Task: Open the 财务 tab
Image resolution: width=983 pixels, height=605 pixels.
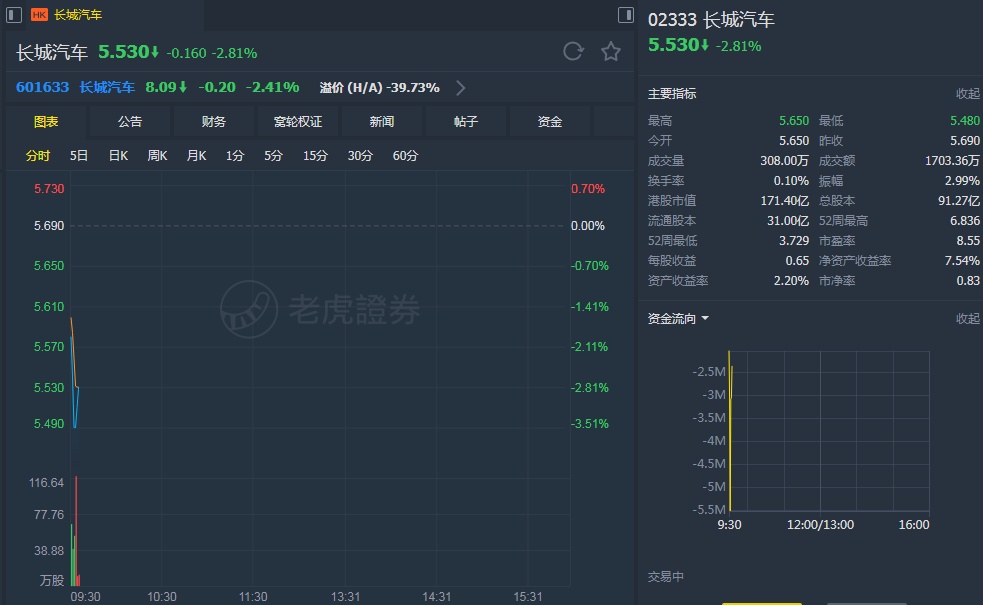Action: [x=214, y=122]
